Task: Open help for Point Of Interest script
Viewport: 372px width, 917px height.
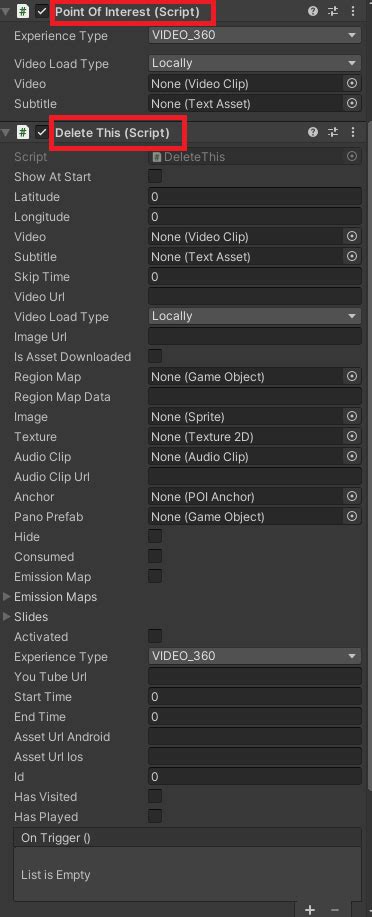Action: pos(313,11)
